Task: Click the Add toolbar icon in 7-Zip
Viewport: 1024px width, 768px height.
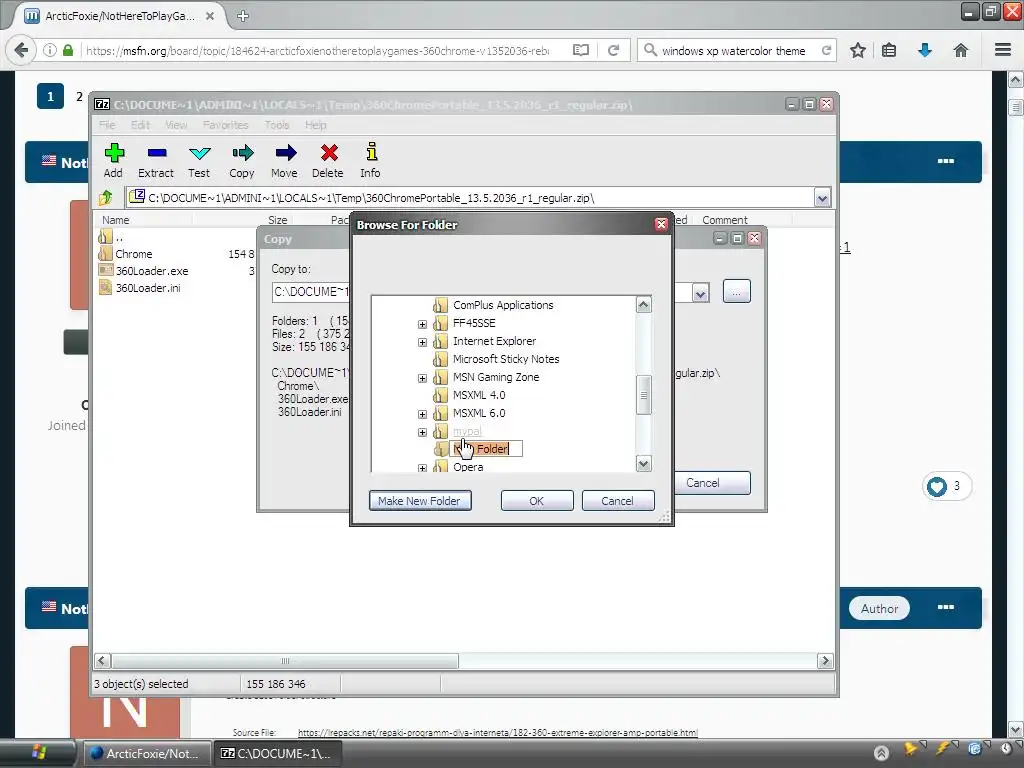Action: coord(114,153)
